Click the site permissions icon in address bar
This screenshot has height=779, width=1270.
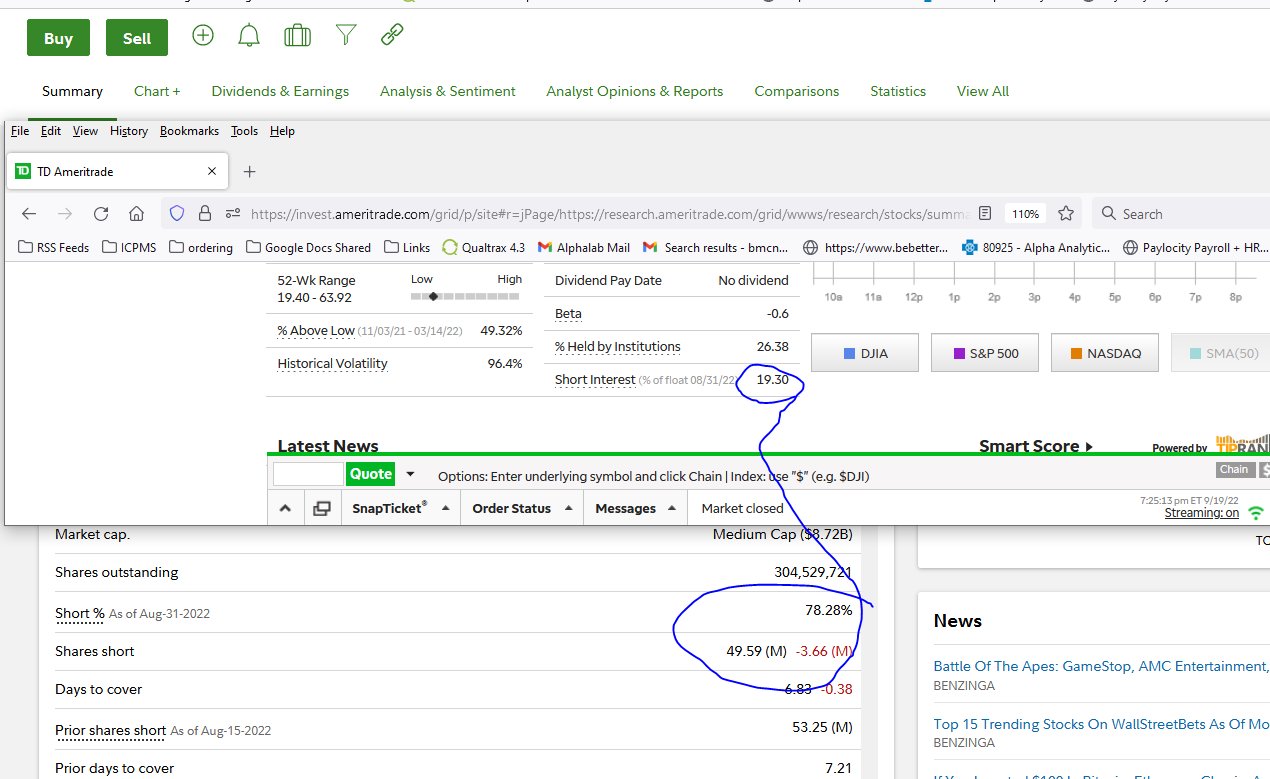click(x=233, y=213)
